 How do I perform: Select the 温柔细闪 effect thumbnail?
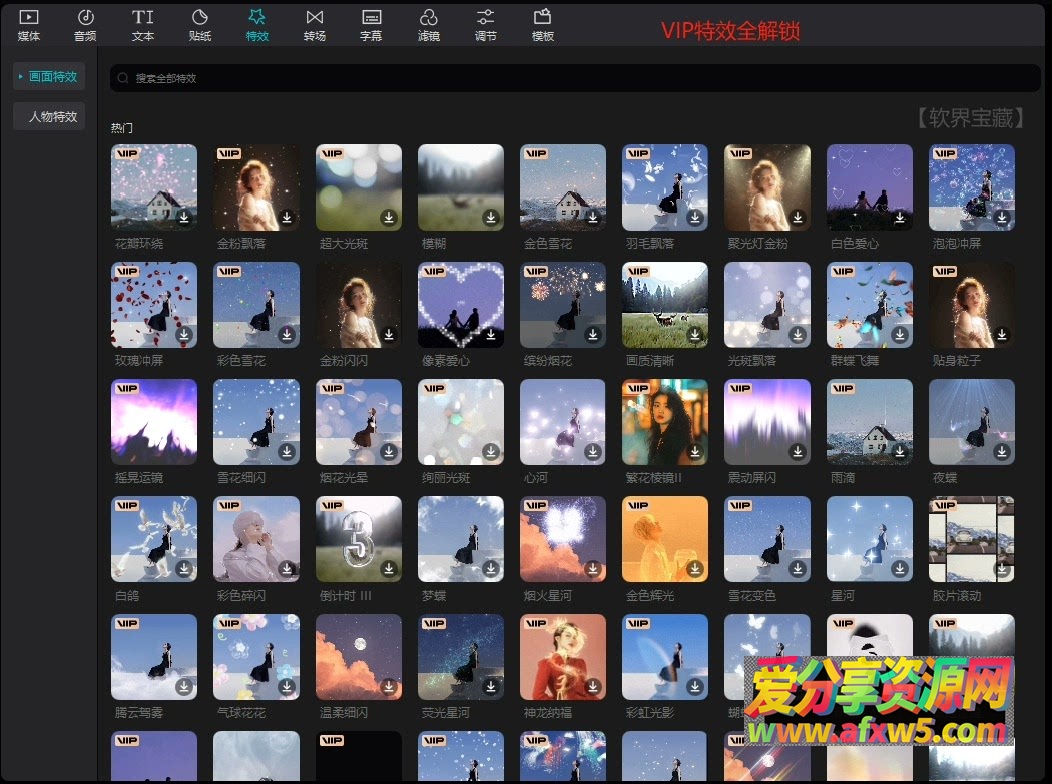[x=359, y=657]
